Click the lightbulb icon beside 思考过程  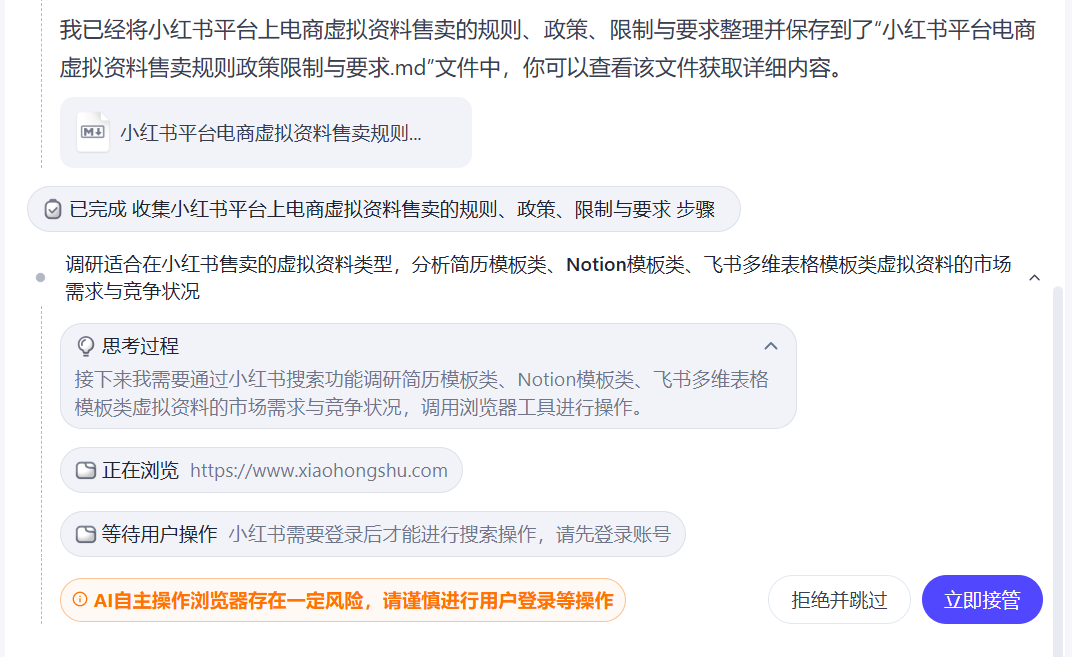point(86,346)
